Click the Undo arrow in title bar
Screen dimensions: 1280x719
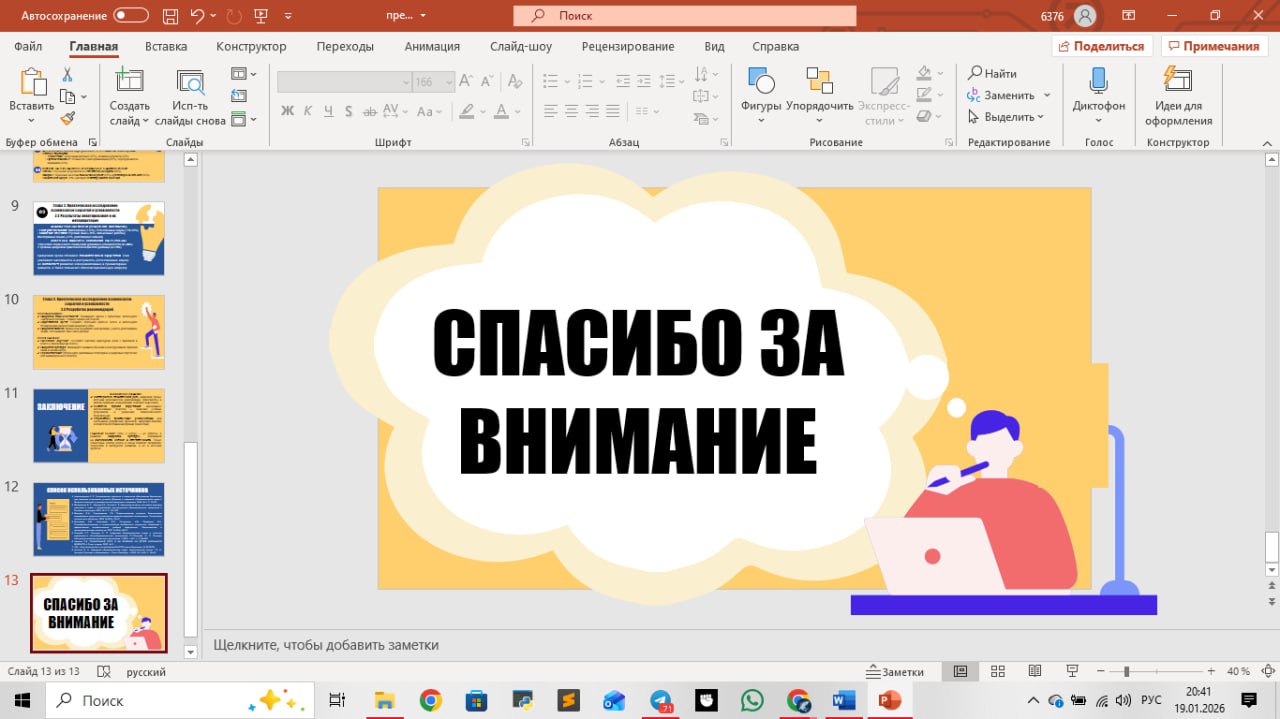197,16
